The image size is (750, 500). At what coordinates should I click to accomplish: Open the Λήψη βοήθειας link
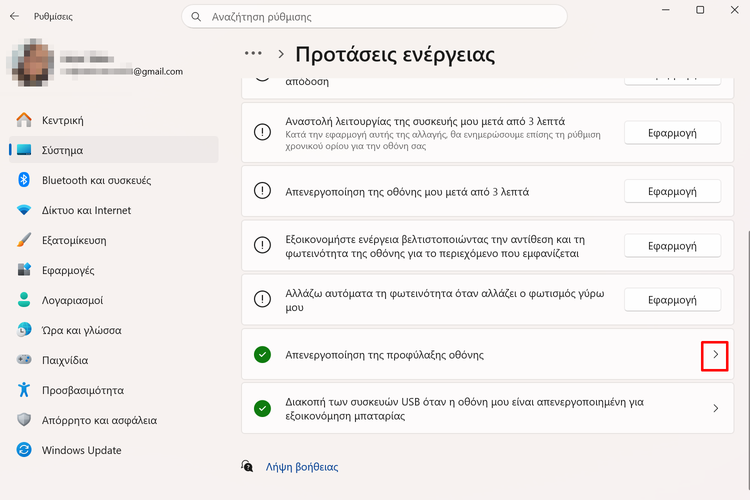301,466
